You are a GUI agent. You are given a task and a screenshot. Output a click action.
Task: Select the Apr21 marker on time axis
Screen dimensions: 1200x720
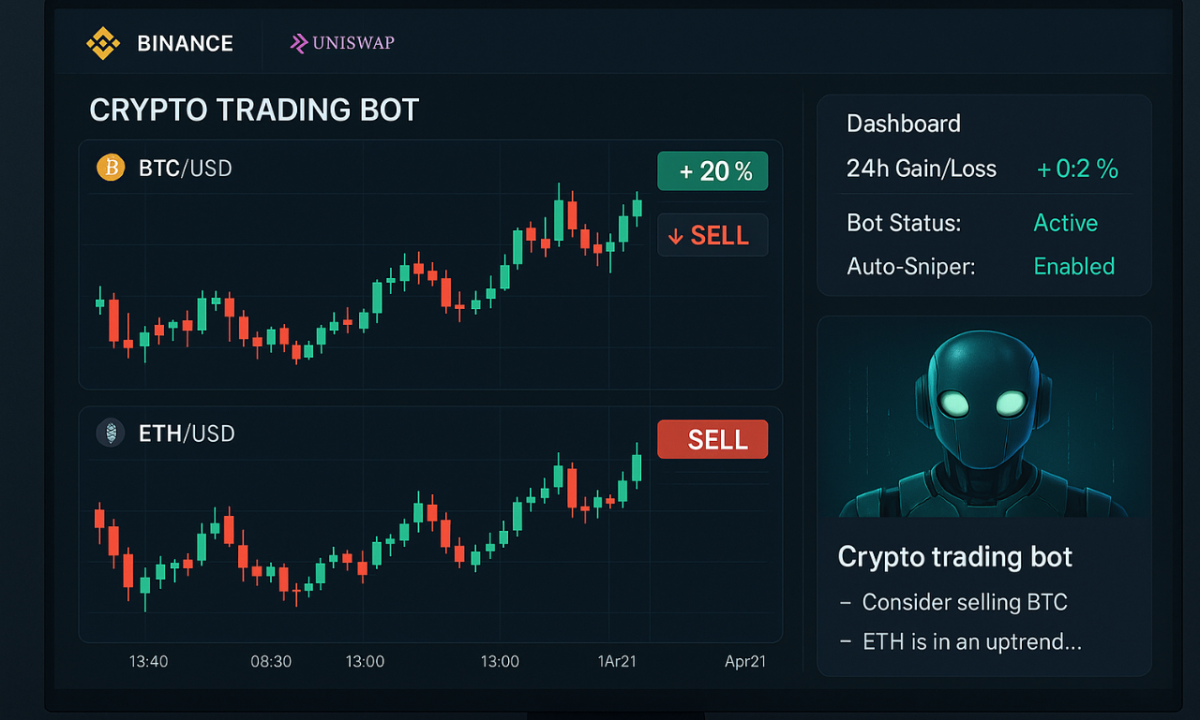(746, 661)
